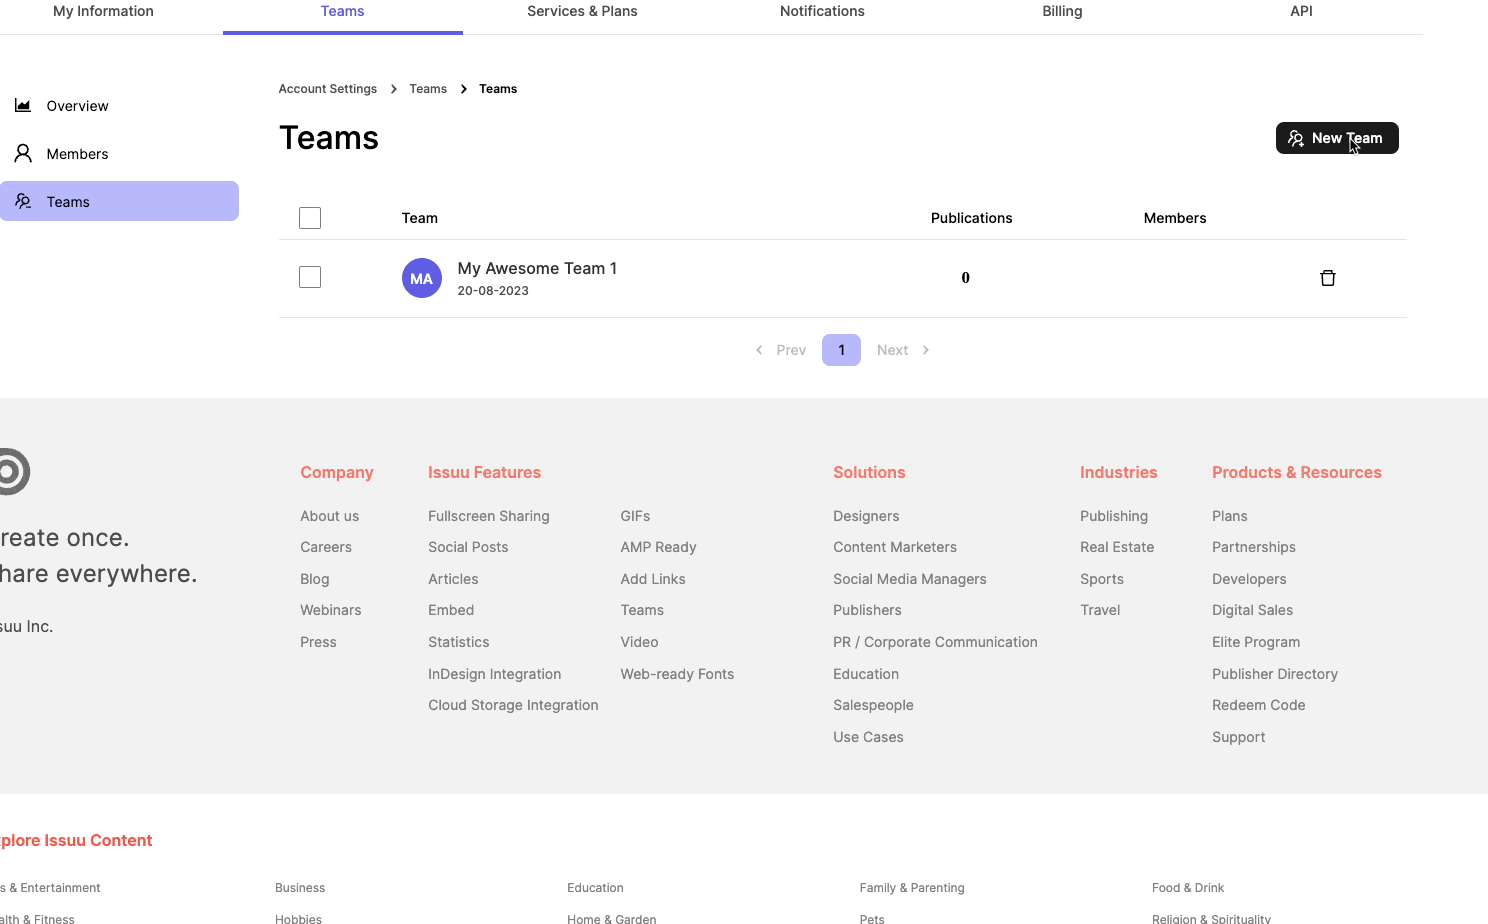Viewport: 1488px width, 924px height.
Task: Open the Notifications tab
Action: click(822, 11)
